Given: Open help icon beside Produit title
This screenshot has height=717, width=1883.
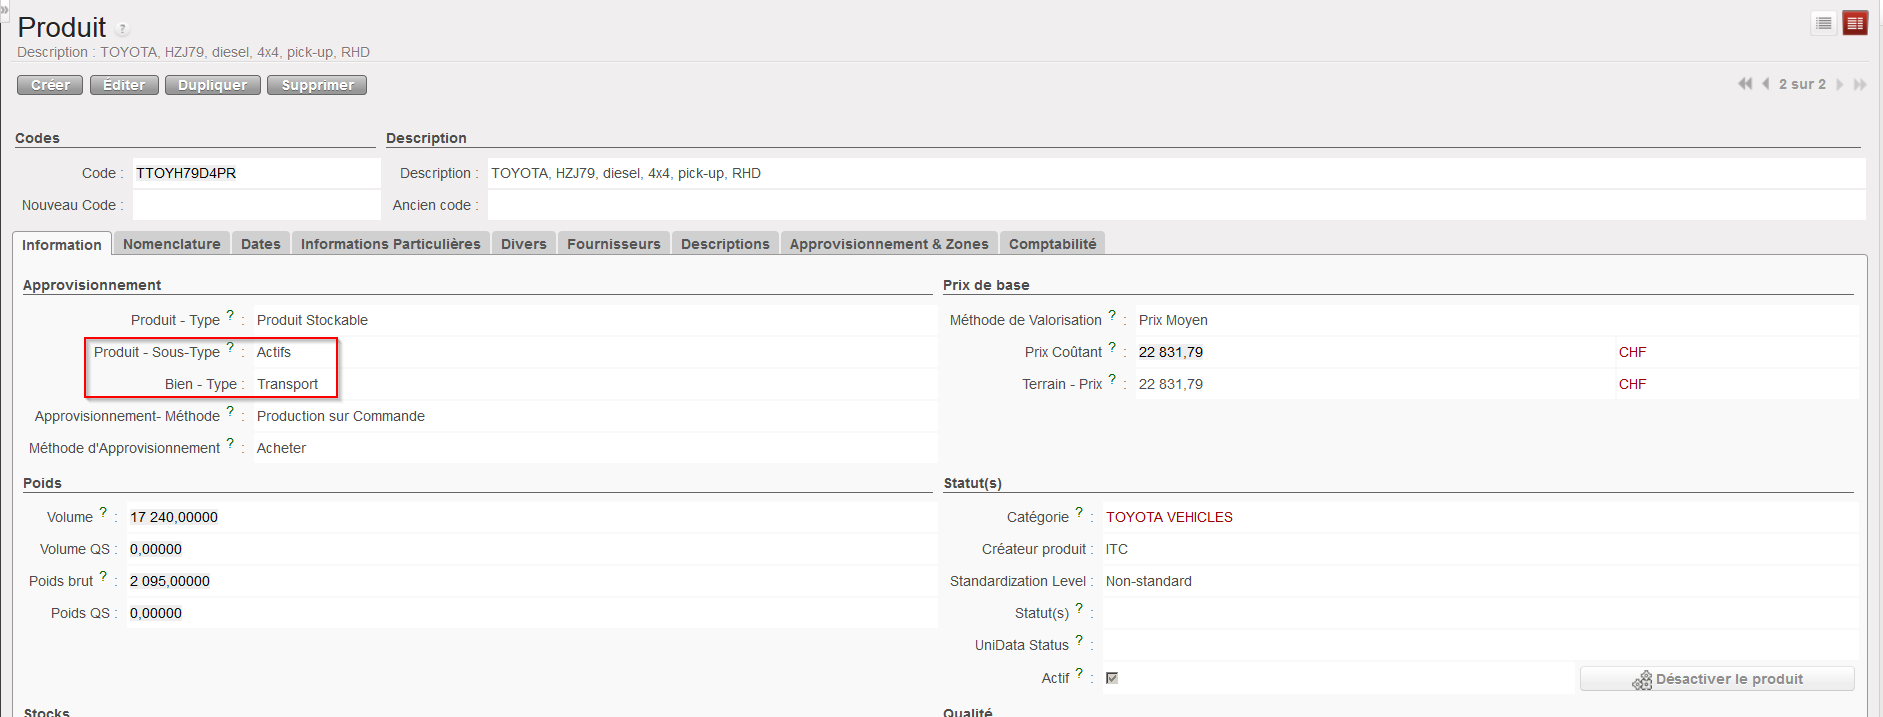Looking at the screenshot, I should 123,29.
